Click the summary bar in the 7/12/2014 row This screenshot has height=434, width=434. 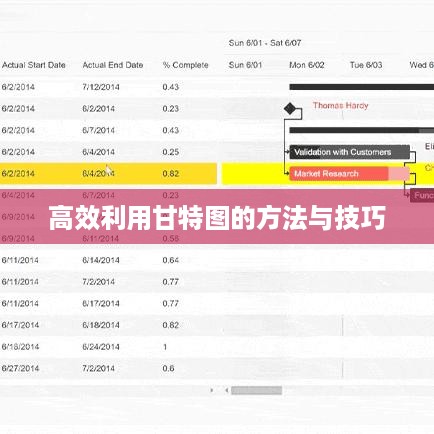[x=362, y=87]
